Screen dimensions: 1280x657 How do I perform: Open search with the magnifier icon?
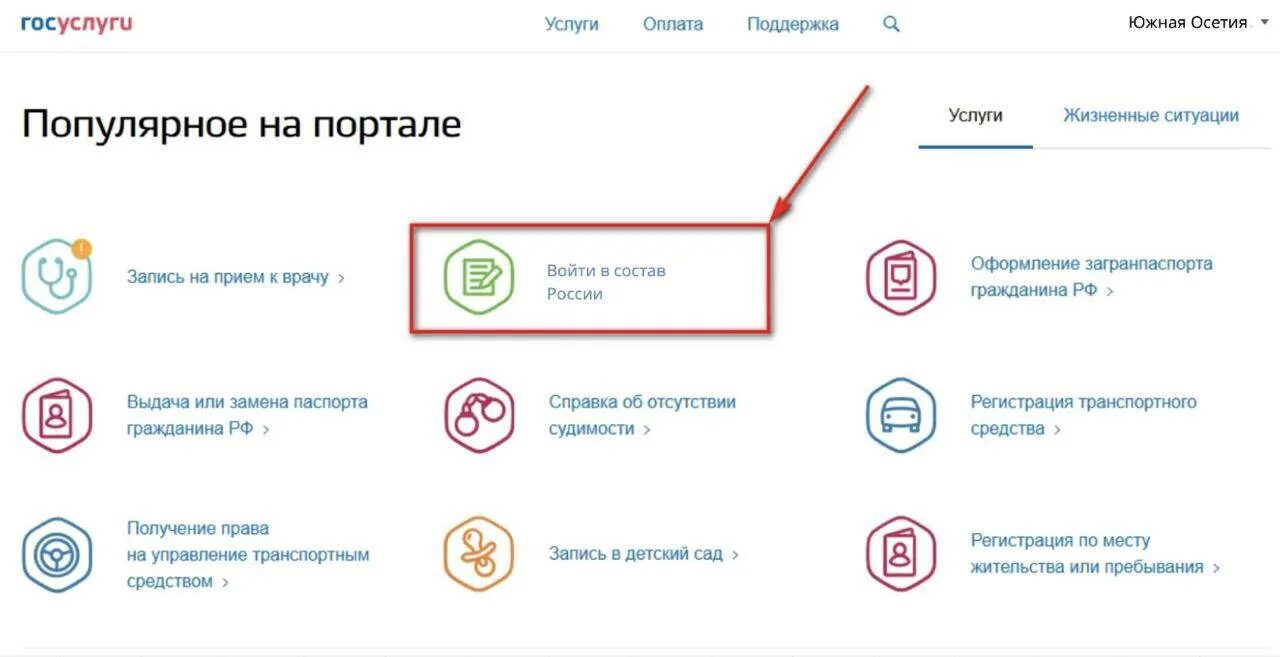coord(891,24)
